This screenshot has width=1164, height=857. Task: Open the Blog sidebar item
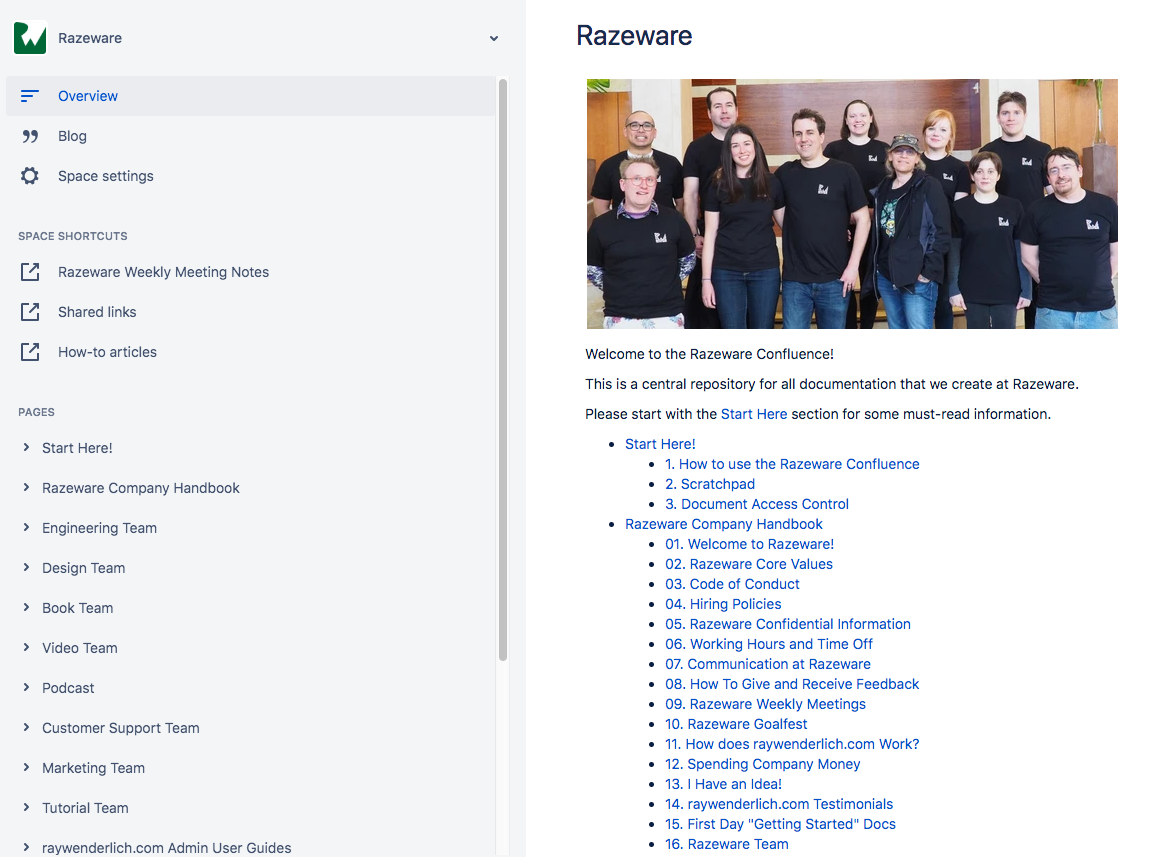pyautogui.click(x=250, y=136)
